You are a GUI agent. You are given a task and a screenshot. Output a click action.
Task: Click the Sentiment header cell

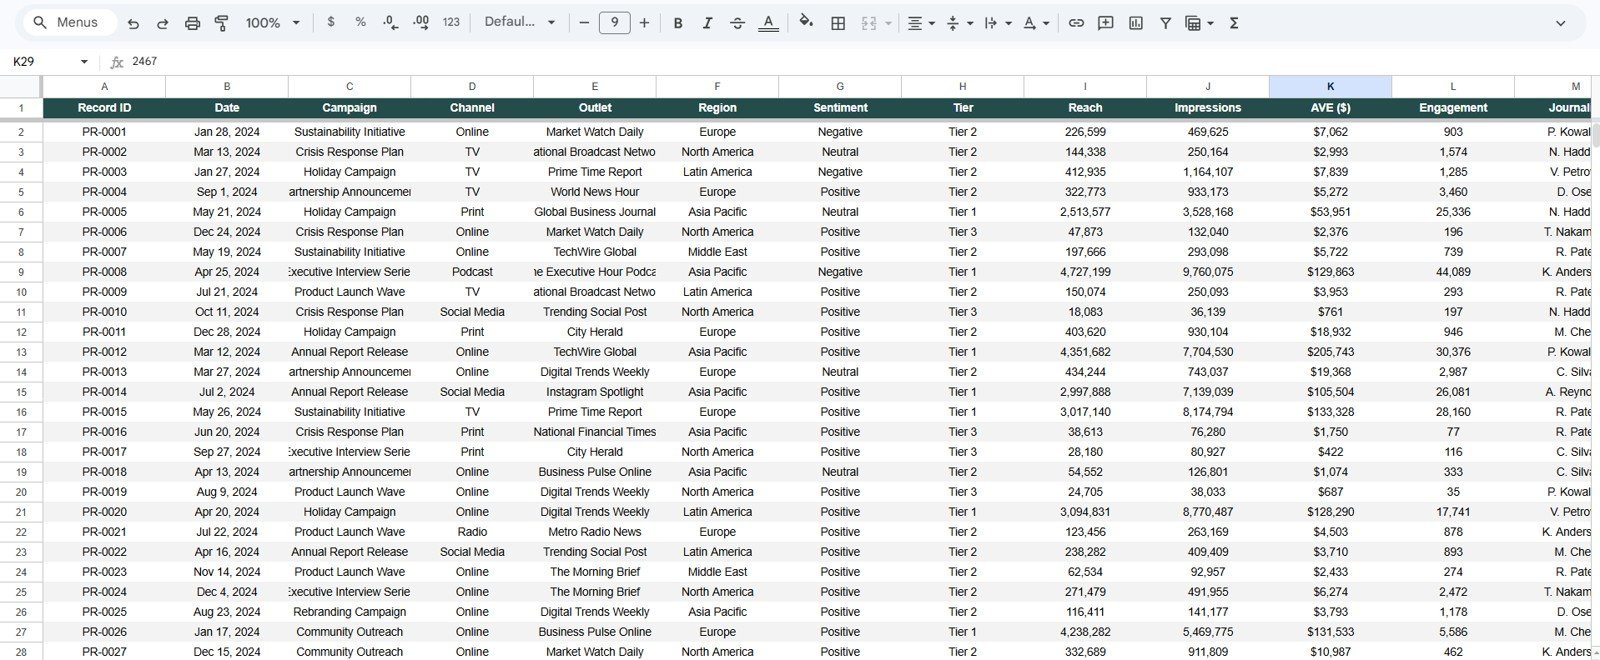coord(840,108)
